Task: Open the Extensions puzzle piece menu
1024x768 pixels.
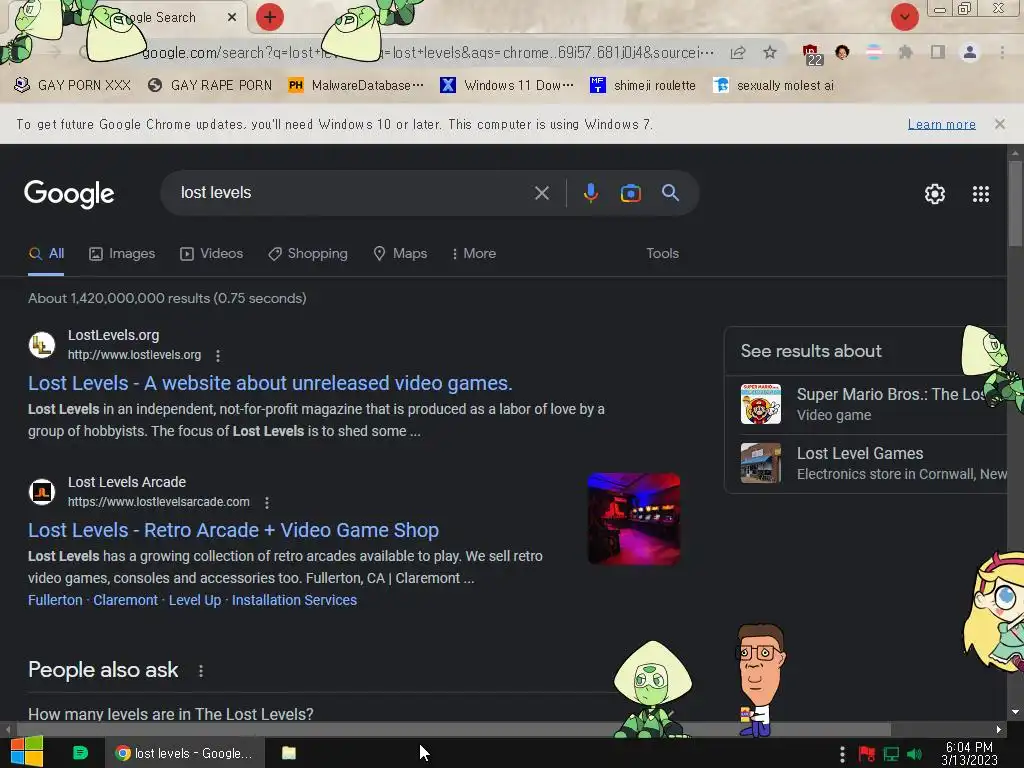Action: coord(905,52)
